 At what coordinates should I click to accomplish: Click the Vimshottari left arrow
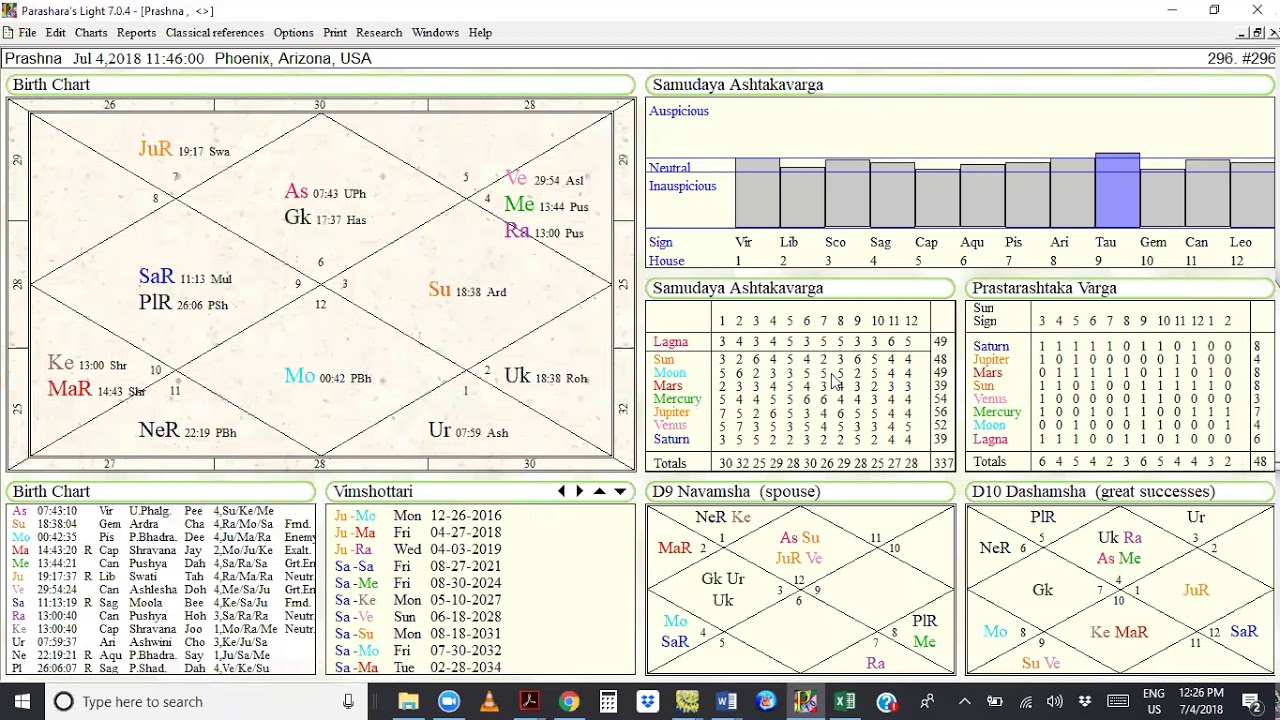click(x=561, y=491)
